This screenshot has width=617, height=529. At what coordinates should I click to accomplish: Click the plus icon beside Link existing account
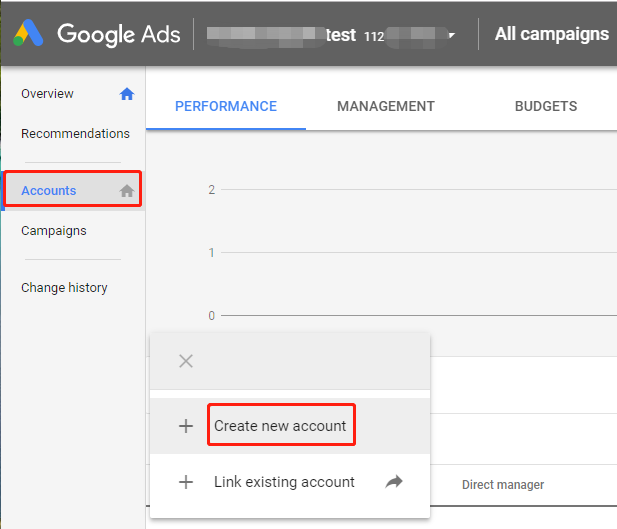point(186,482)
